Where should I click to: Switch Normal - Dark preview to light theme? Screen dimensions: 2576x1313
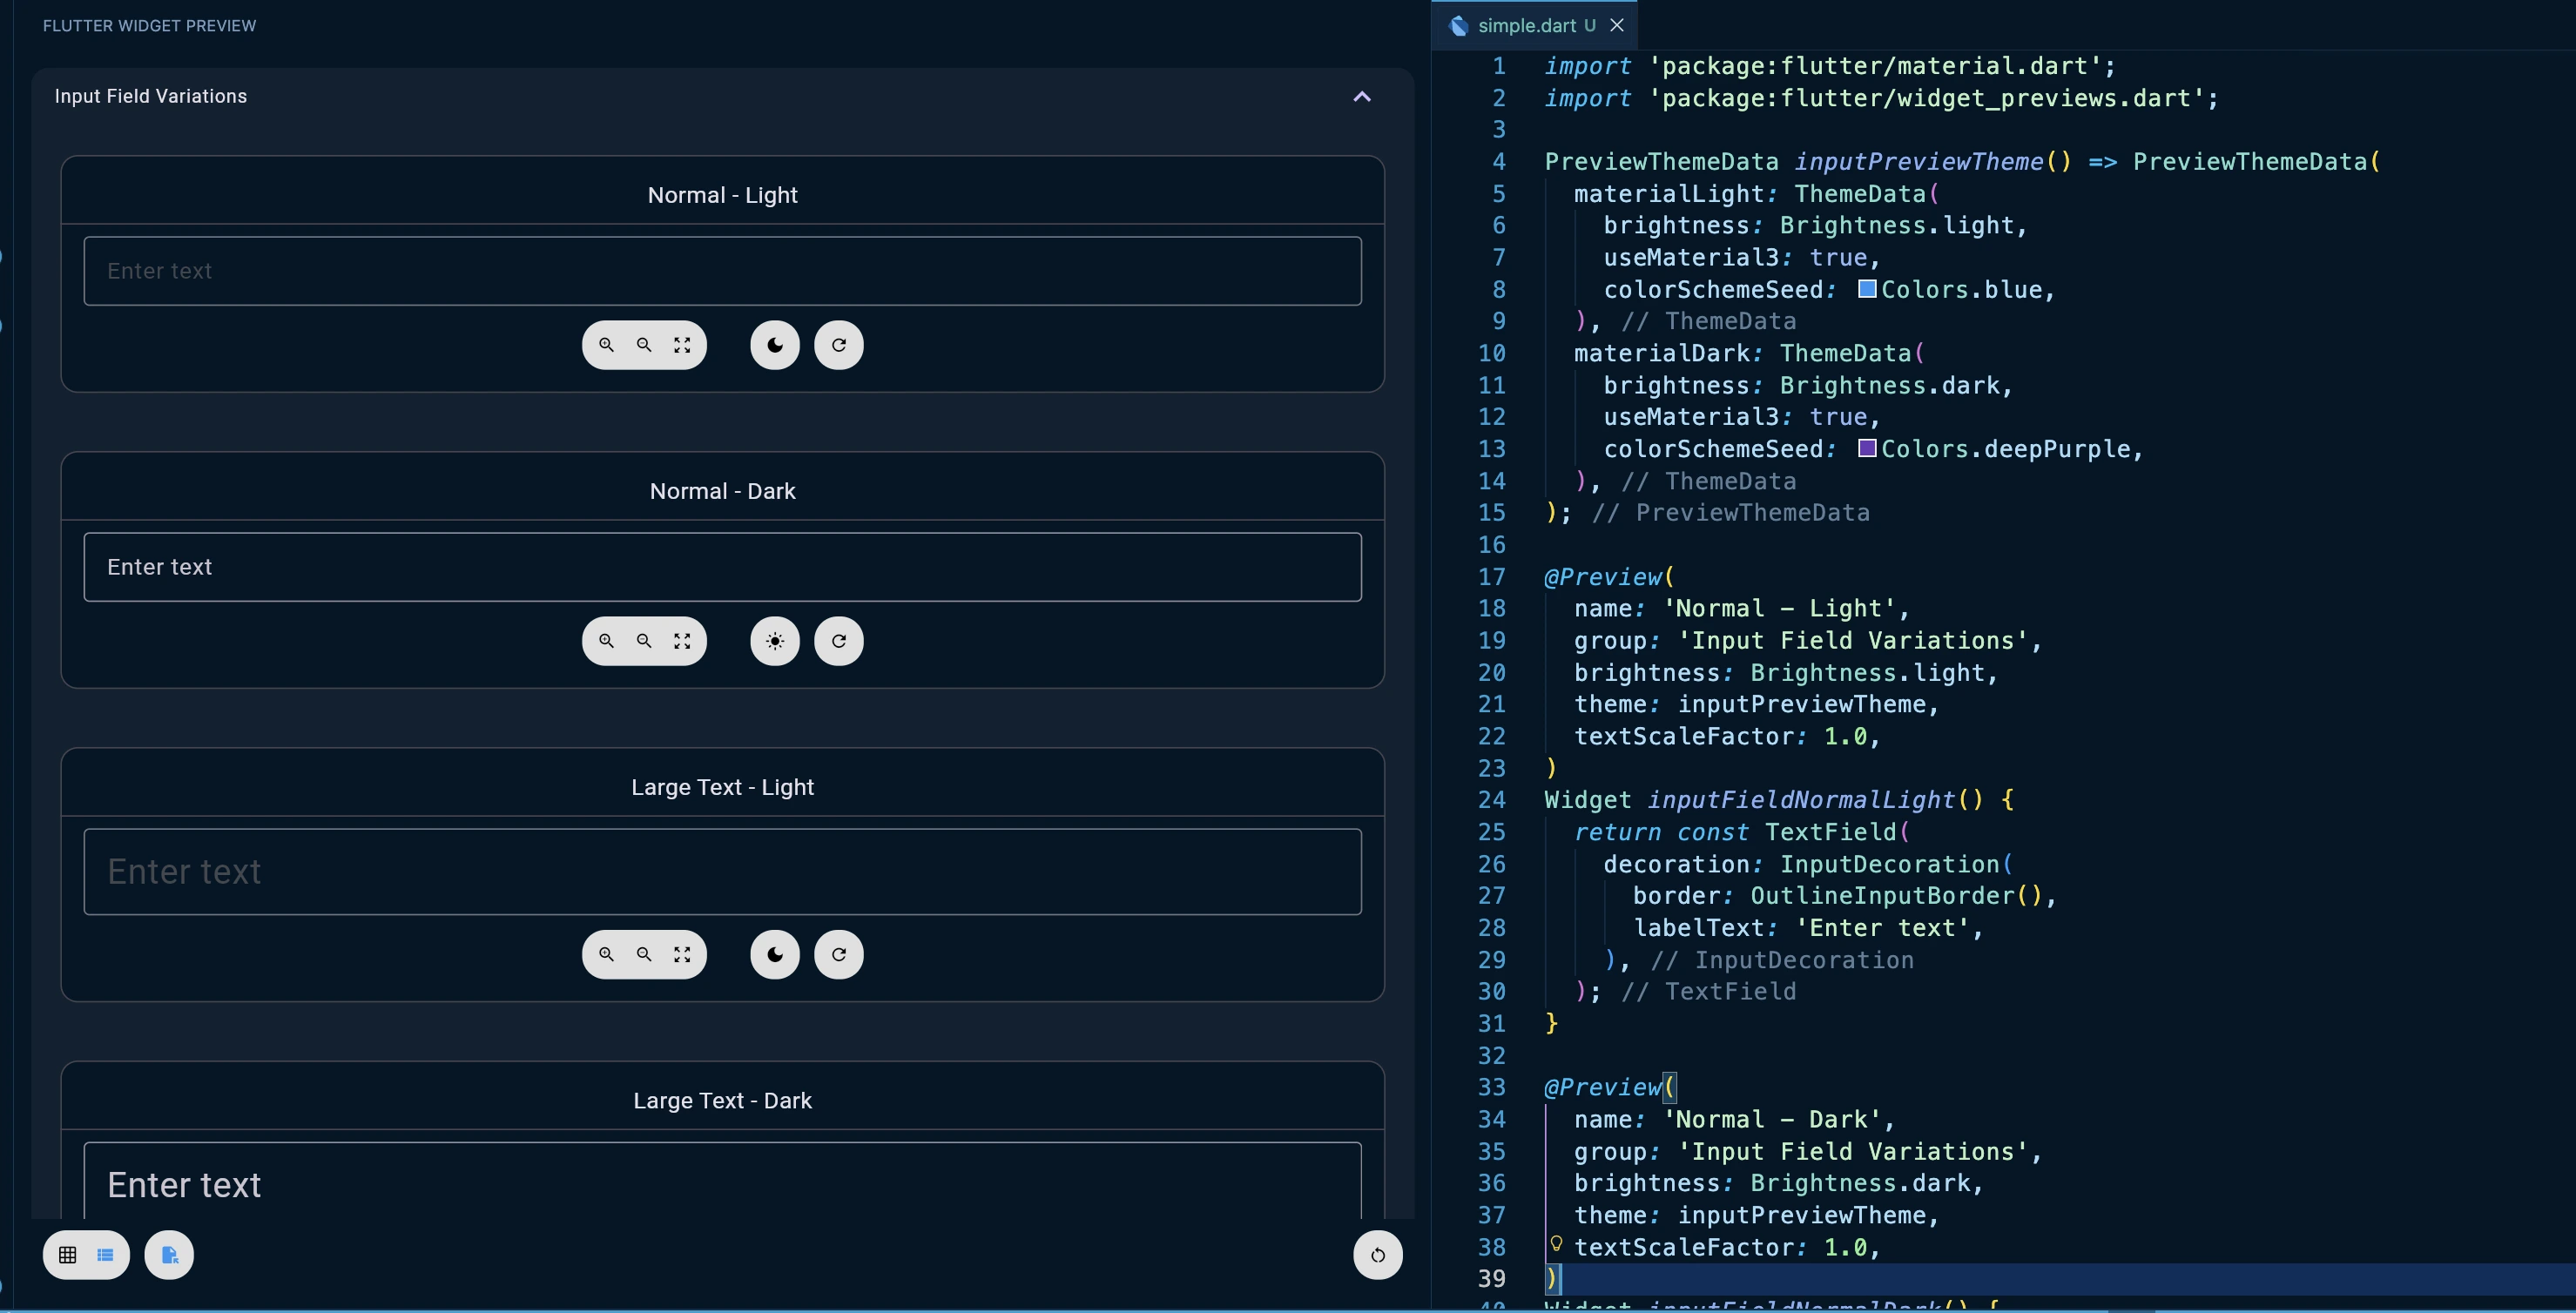(773, 640)
